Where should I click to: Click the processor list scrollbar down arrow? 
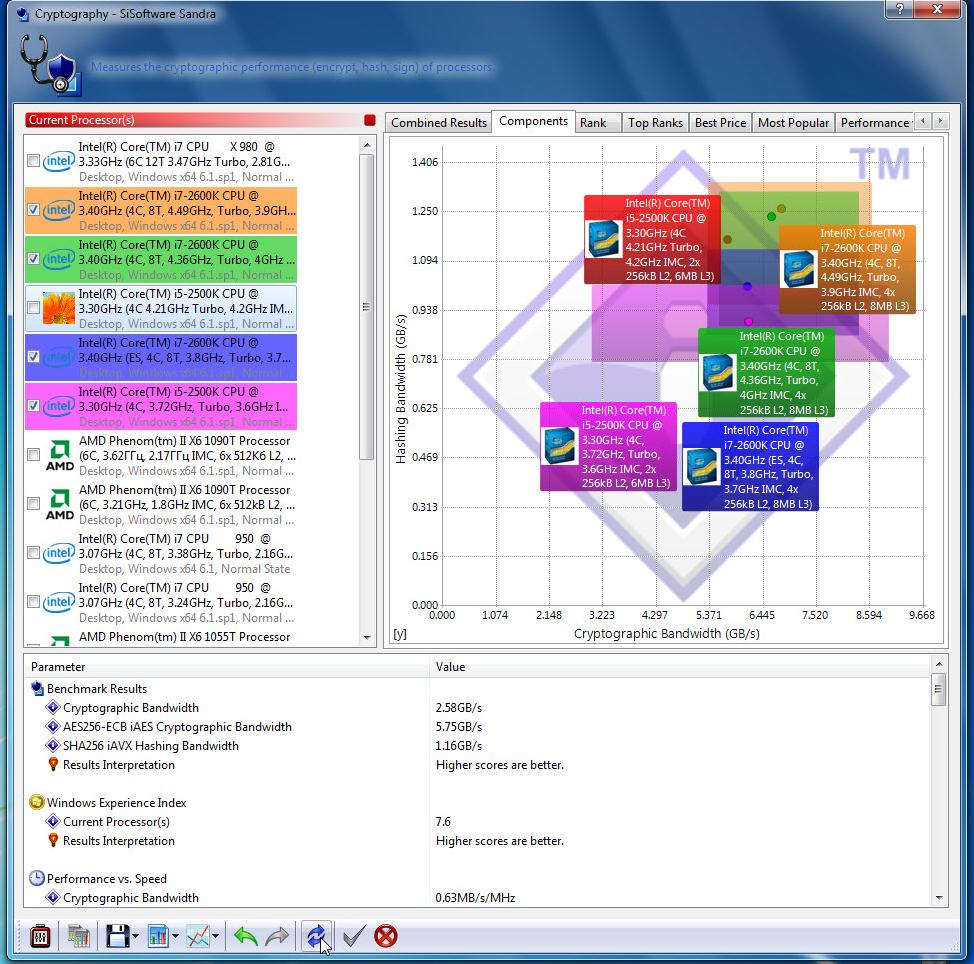(x=367, y=638)
